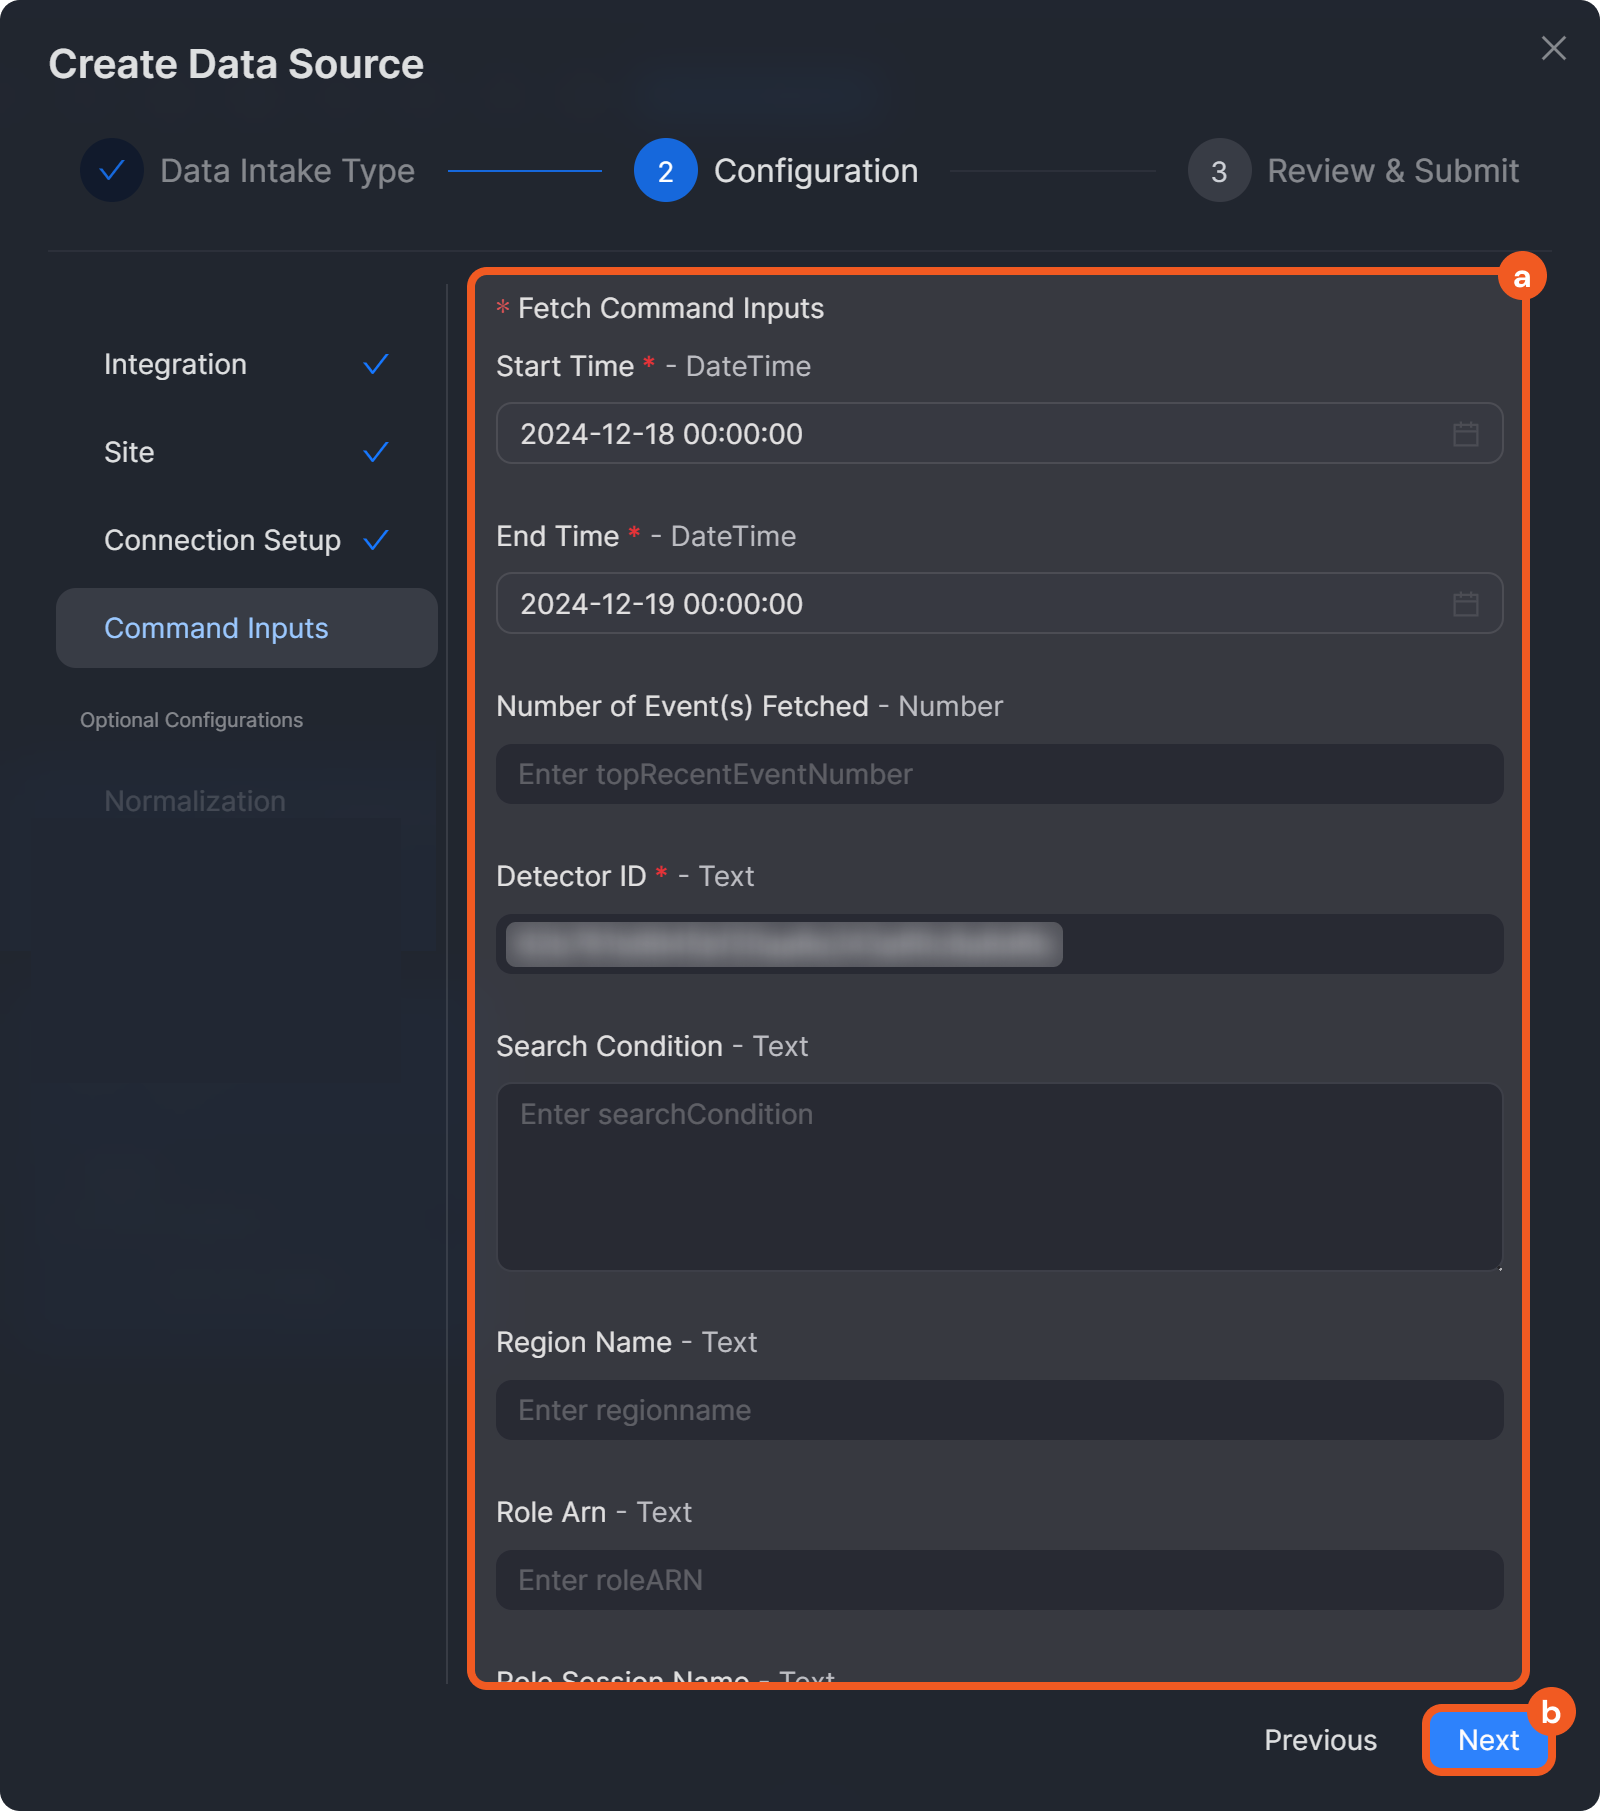
Task: Click the Role Arn input field
Action: point(998,1580)
